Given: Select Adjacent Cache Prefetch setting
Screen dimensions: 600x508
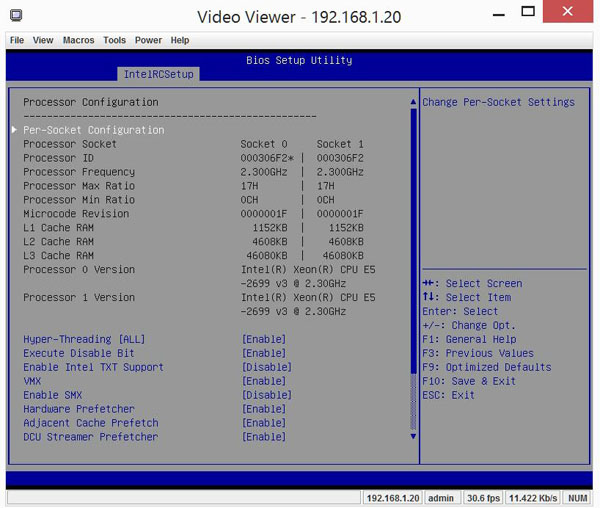Looking at the screenshot, I should point(91,423).
